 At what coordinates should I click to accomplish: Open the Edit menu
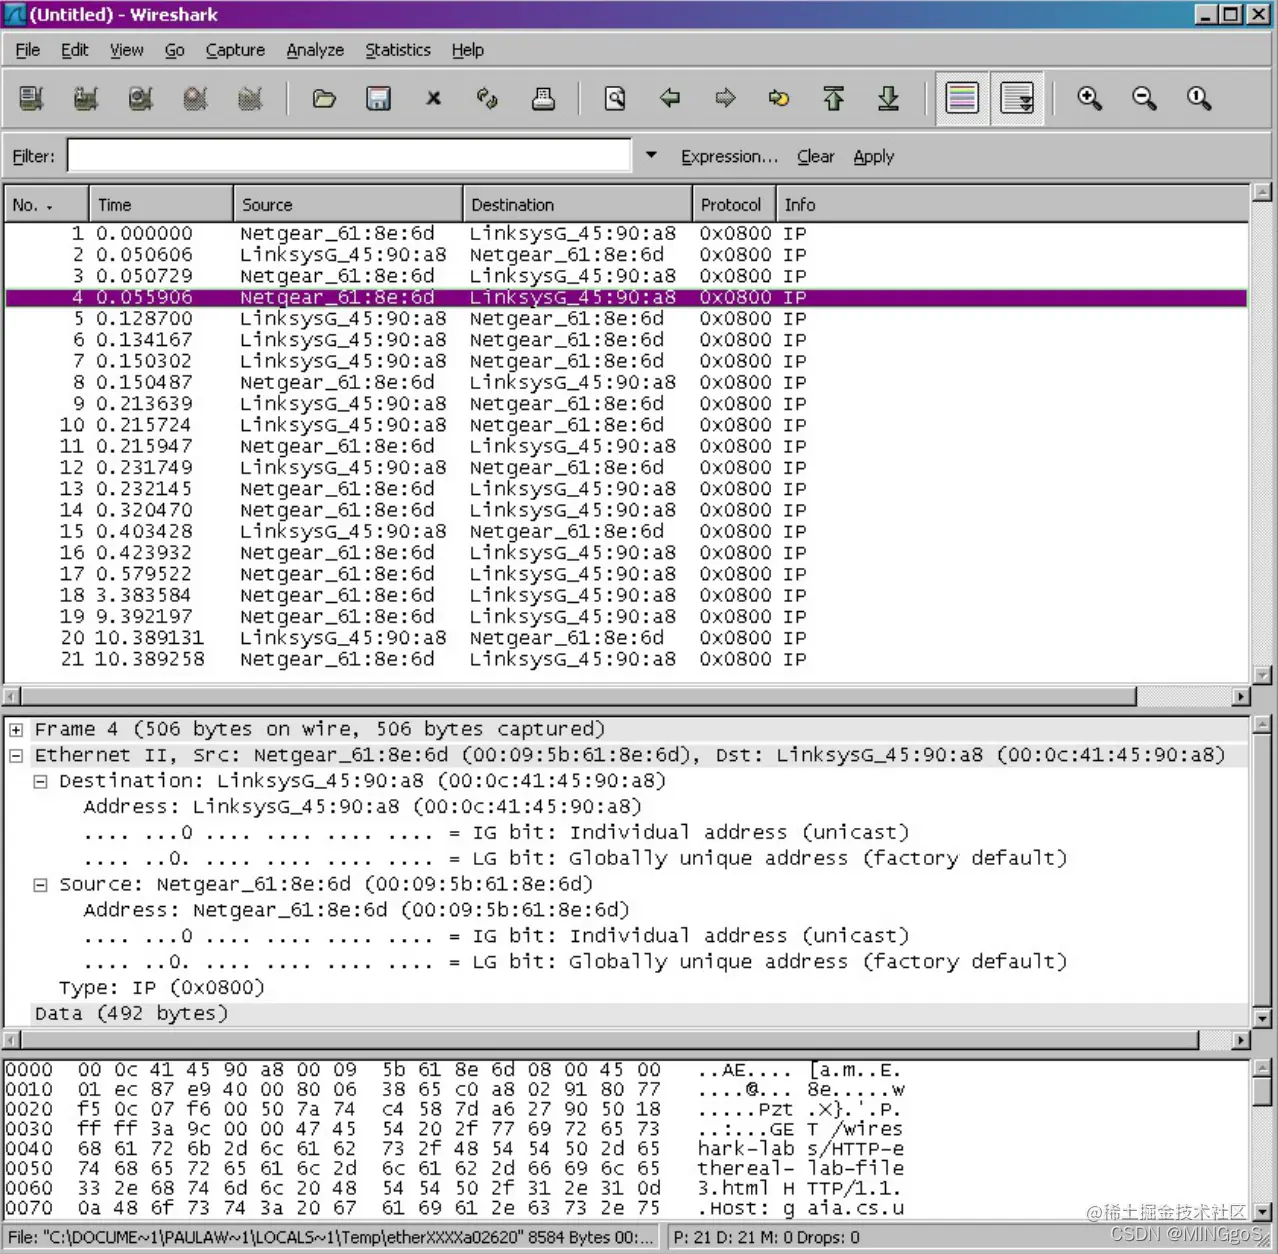[x=74, y=50]
